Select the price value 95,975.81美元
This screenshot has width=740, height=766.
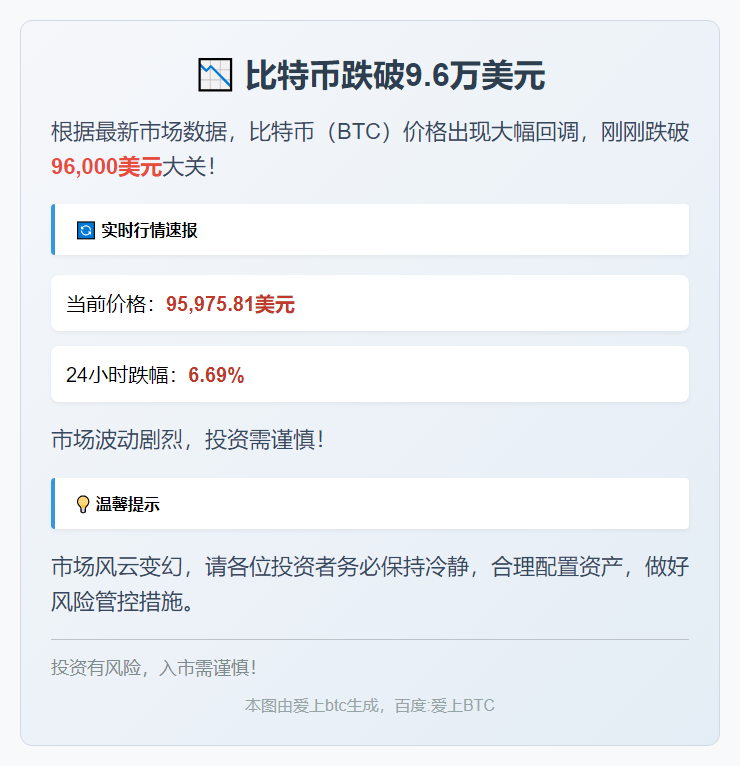click(x=230, y=304)
